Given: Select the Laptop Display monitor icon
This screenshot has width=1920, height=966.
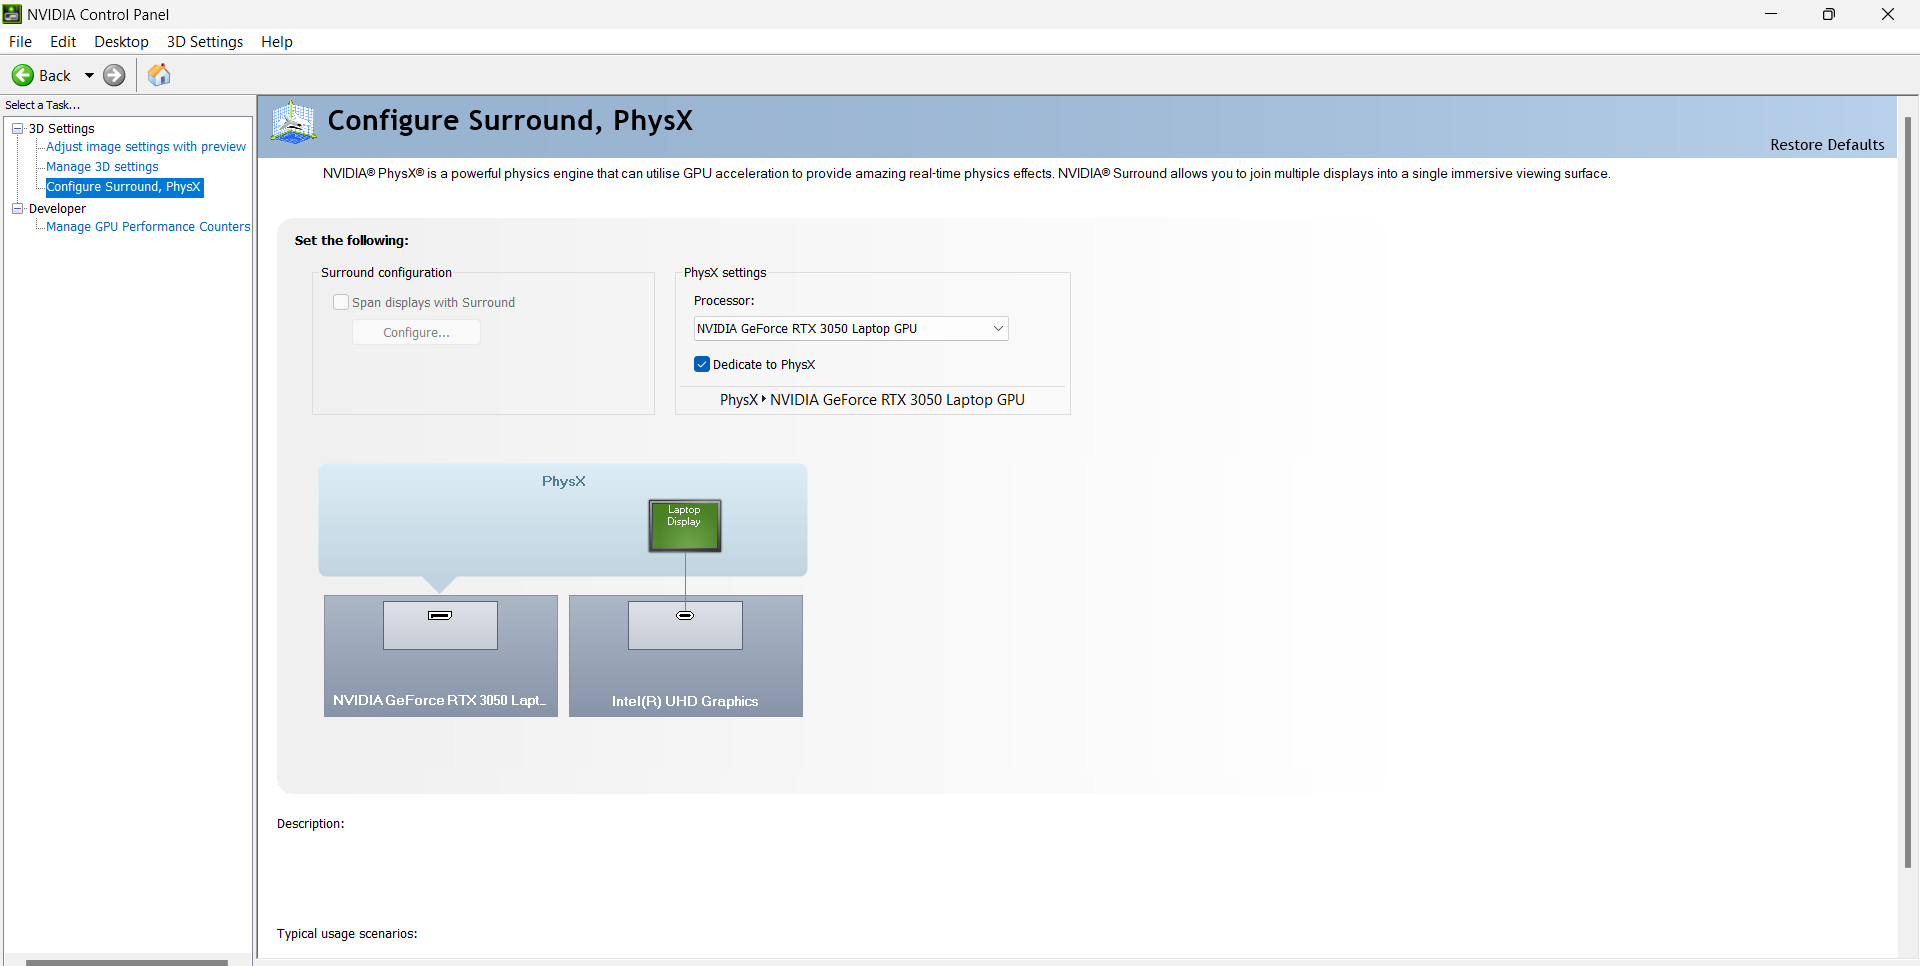Looking at the screenshot, I should pyautogui.click(x=685, y=526).
